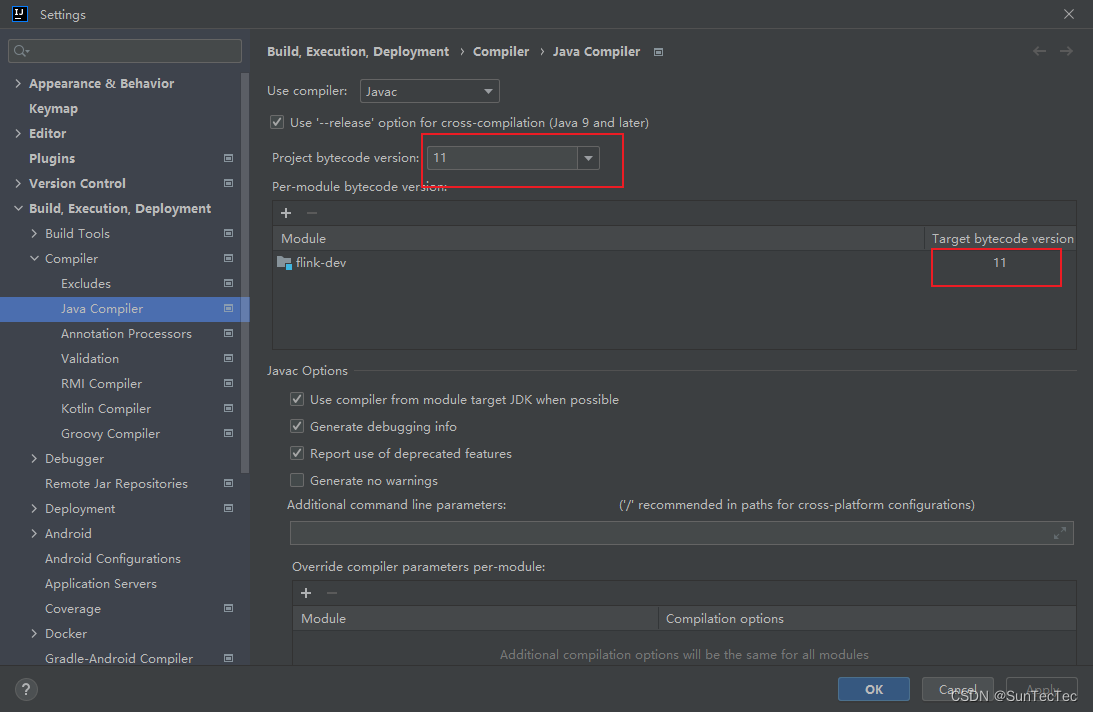Click the plus icon under Override compiler parameters
The height and width of the screenshot is (712, 1093).
pos(305,593)
